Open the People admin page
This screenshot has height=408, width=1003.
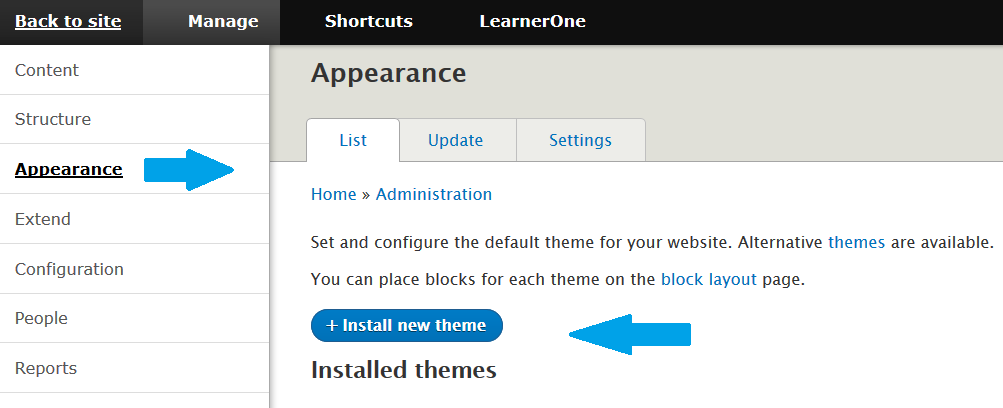click(134, 318)
